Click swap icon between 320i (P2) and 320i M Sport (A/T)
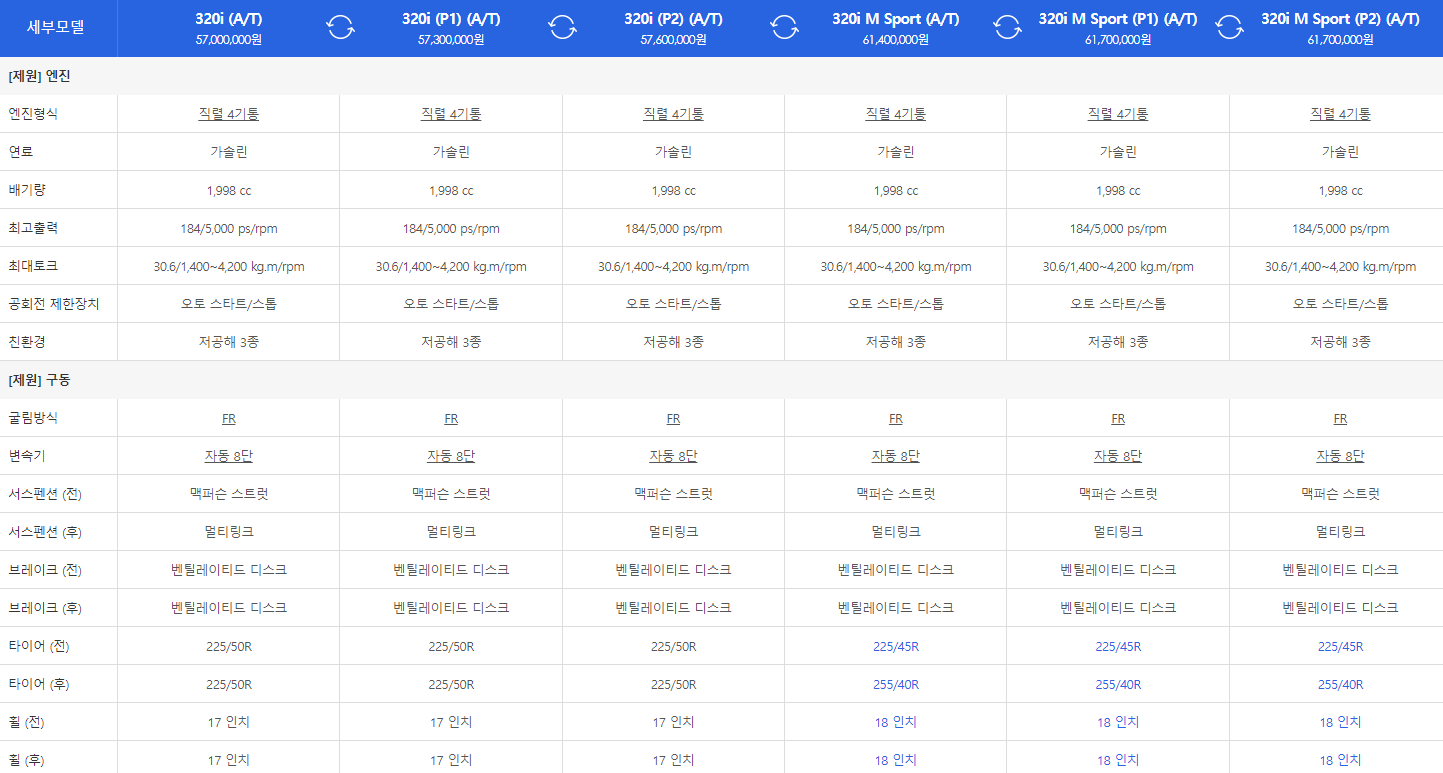This screenshot has width=1443, height=773. coord(785,28)
